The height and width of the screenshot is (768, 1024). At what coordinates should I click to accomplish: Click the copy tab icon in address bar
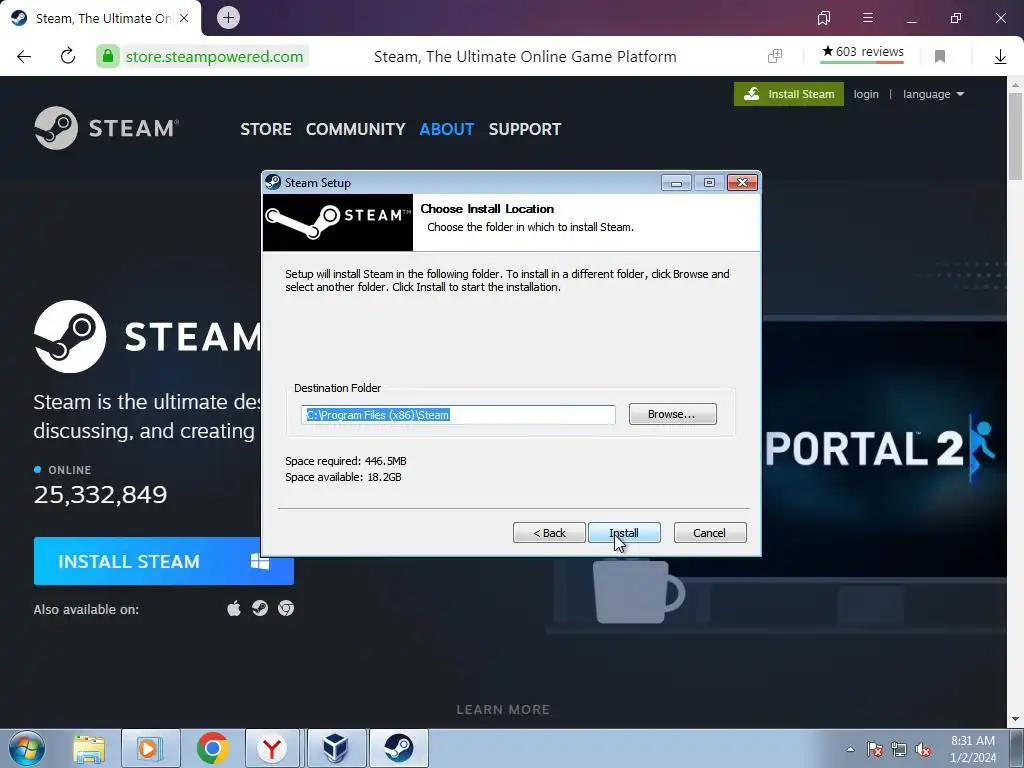coord(775,57)
